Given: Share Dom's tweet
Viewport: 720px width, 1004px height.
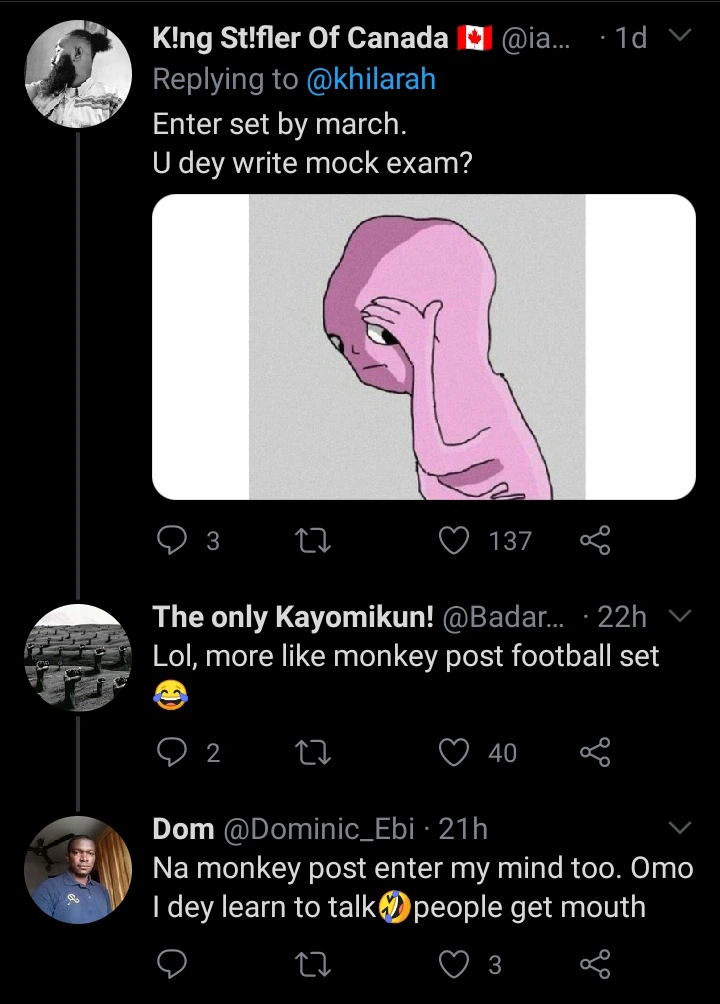Looking at the screenshot, I should tap(594, 964).
